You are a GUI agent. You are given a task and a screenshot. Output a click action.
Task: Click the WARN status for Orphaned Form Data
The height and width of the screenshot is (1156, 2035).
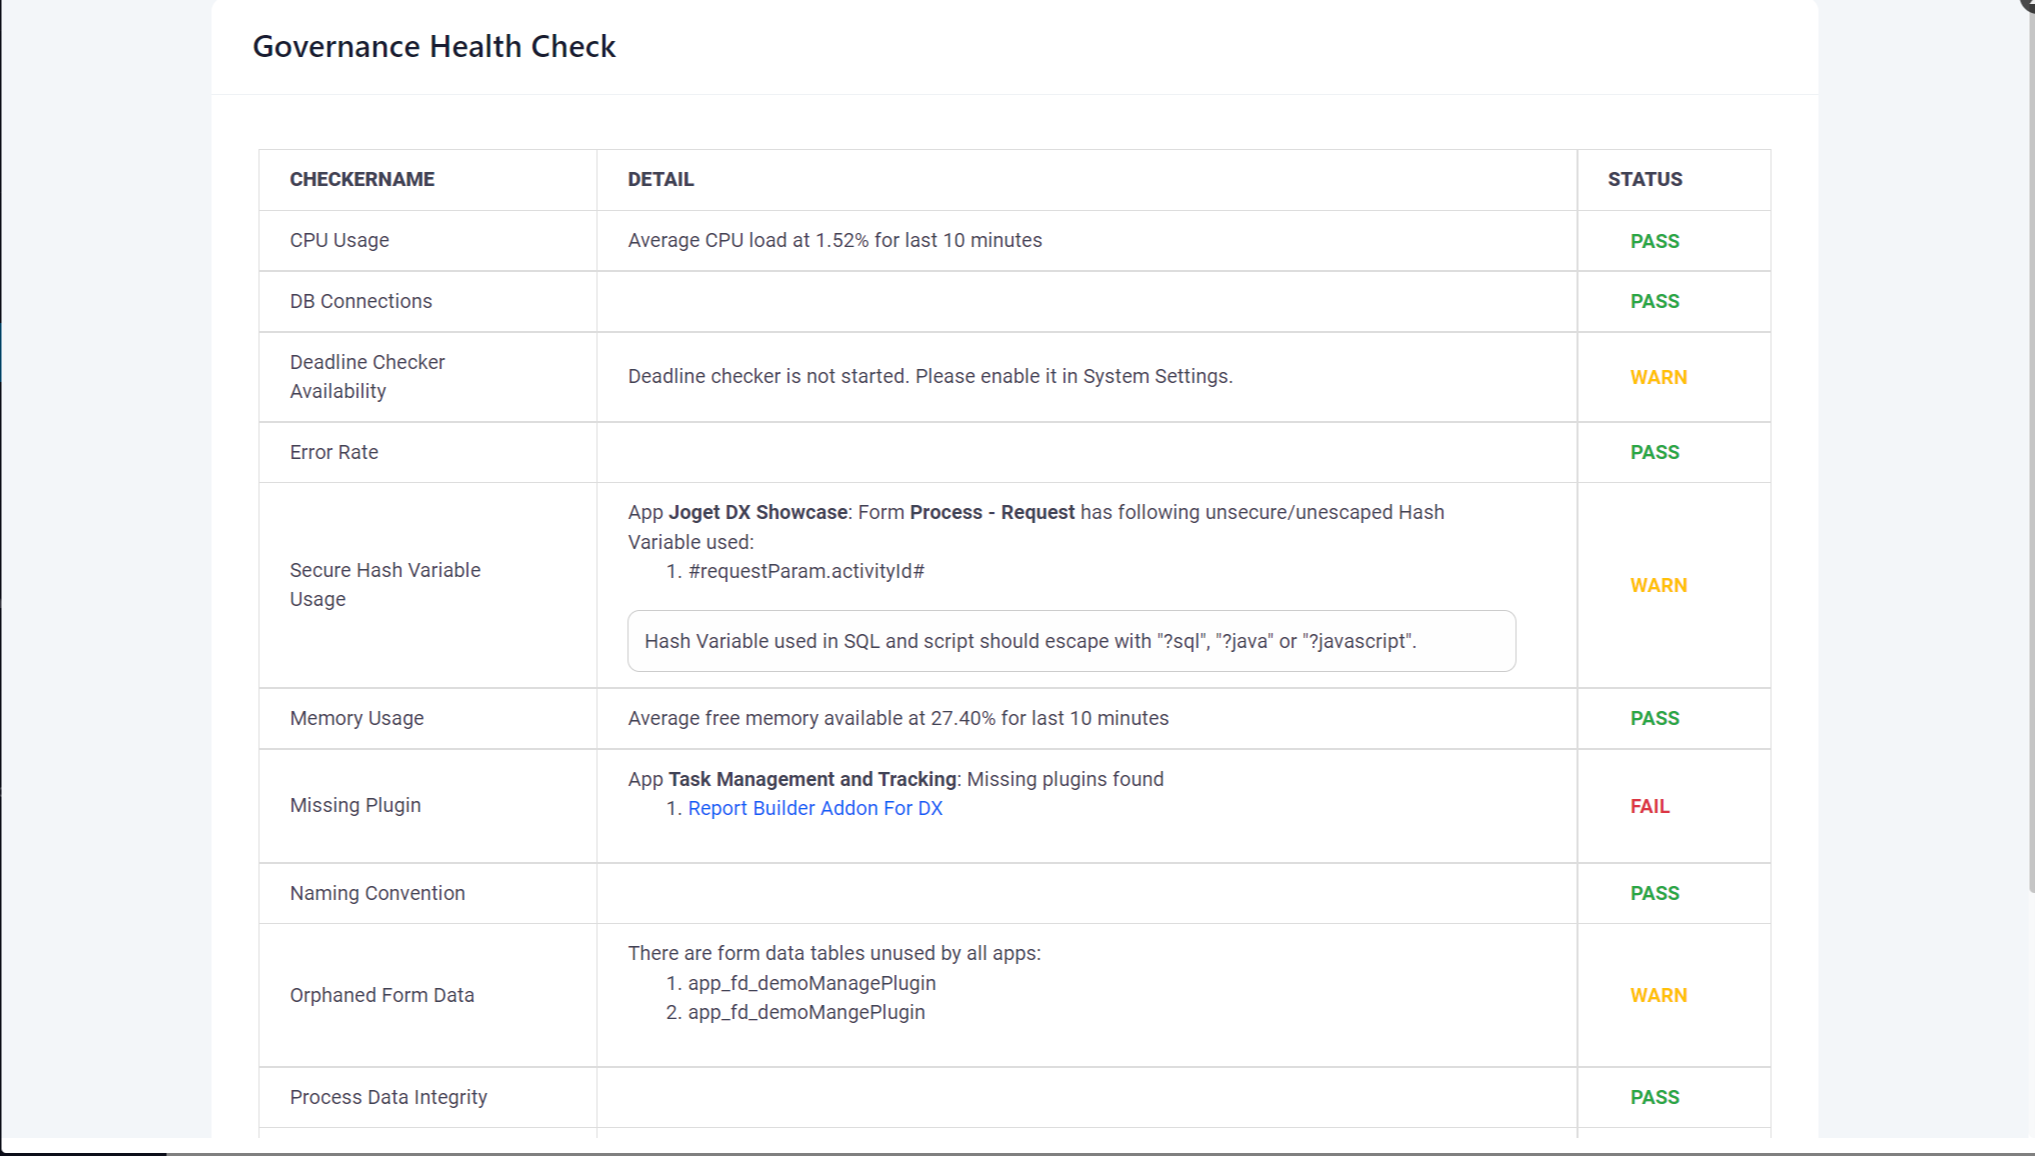(1658, 995)
